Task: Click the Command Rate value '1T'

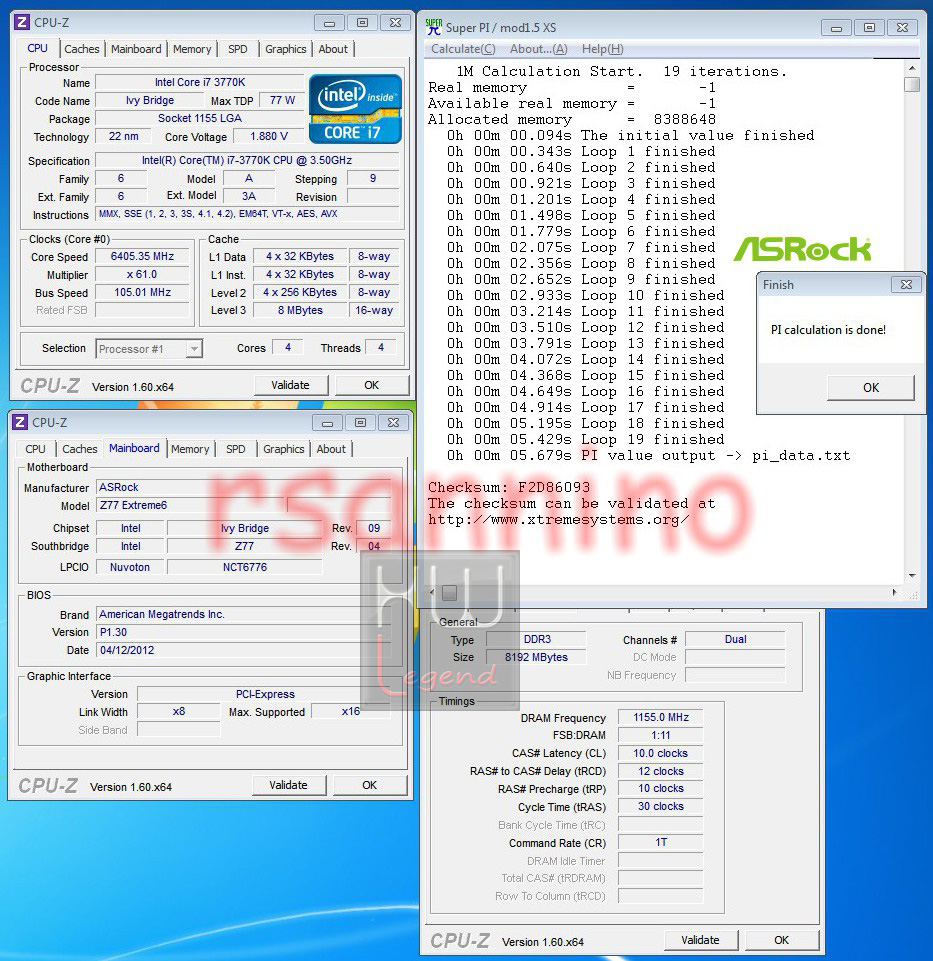Action: (x=661, y=842)
